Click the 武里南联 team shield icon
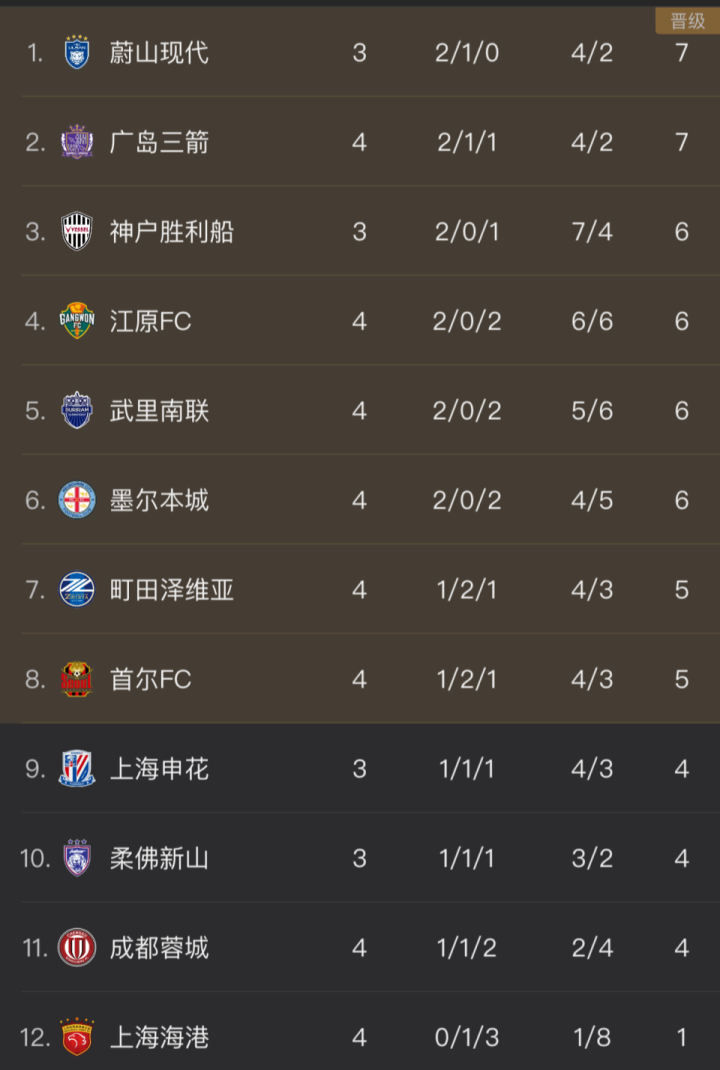 (77, 411)
